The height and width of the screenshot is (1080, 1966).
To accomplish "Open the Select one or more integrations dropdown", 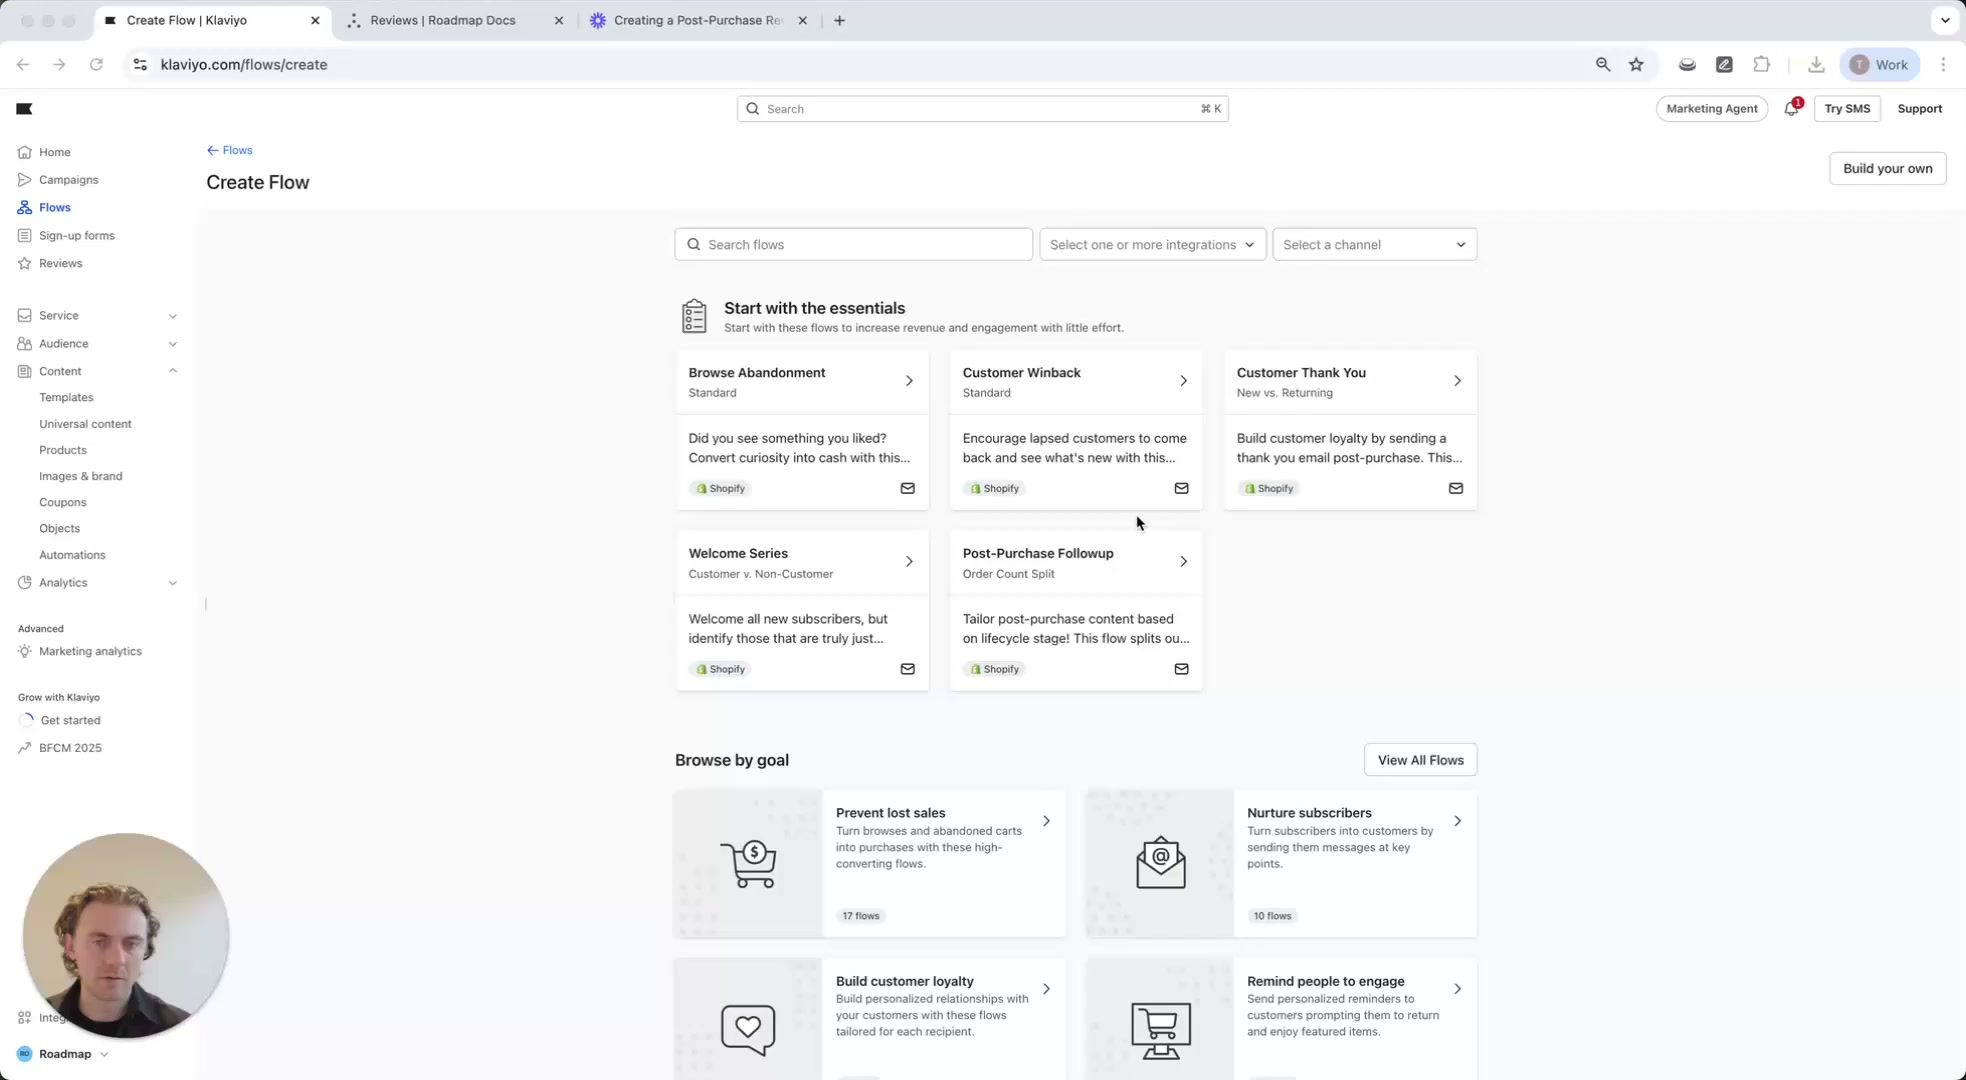I will [1151, 244].
